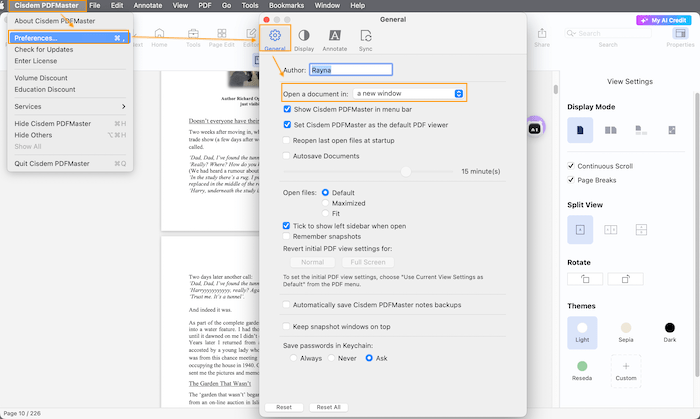
Task: Click the Reset button
Action: (x=284, y=407)
